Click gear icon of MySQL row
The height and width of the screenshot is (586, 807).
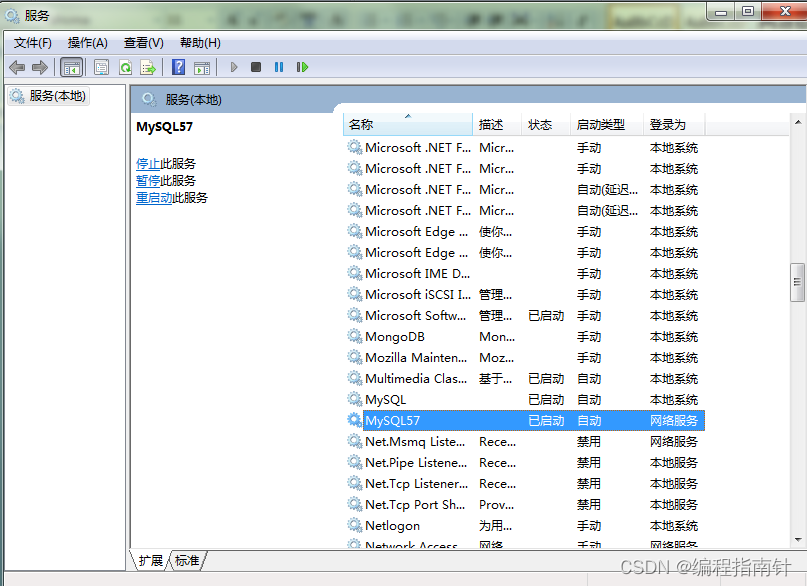click(354, 399)
